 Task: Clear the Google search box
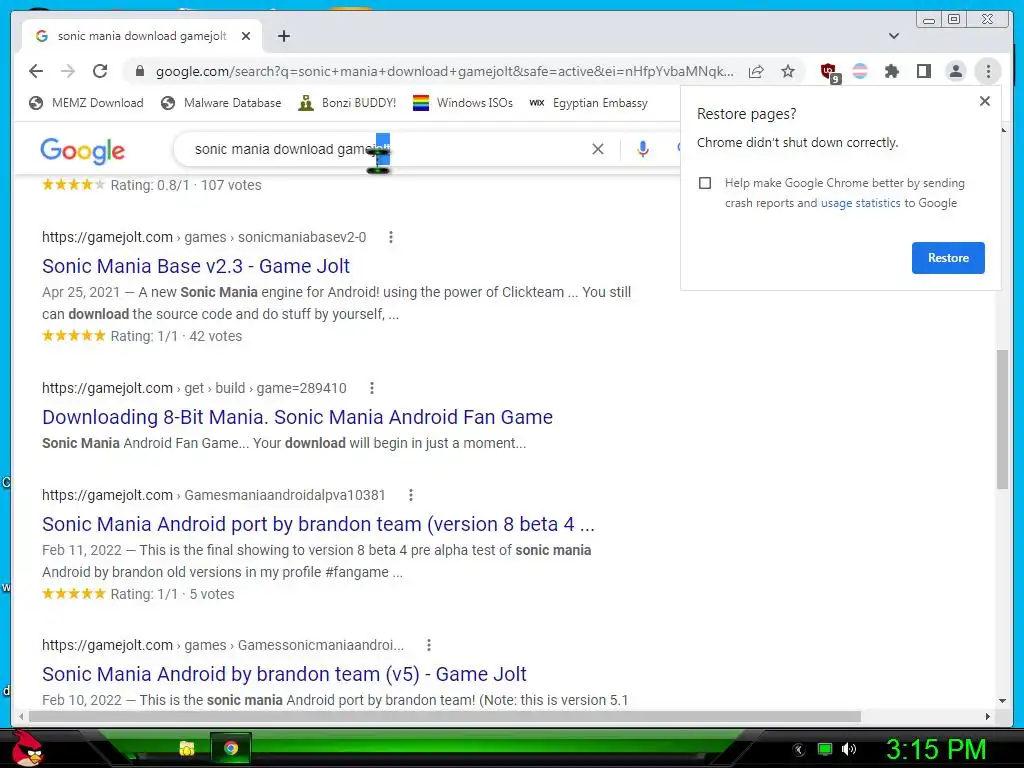coord(598,149)
